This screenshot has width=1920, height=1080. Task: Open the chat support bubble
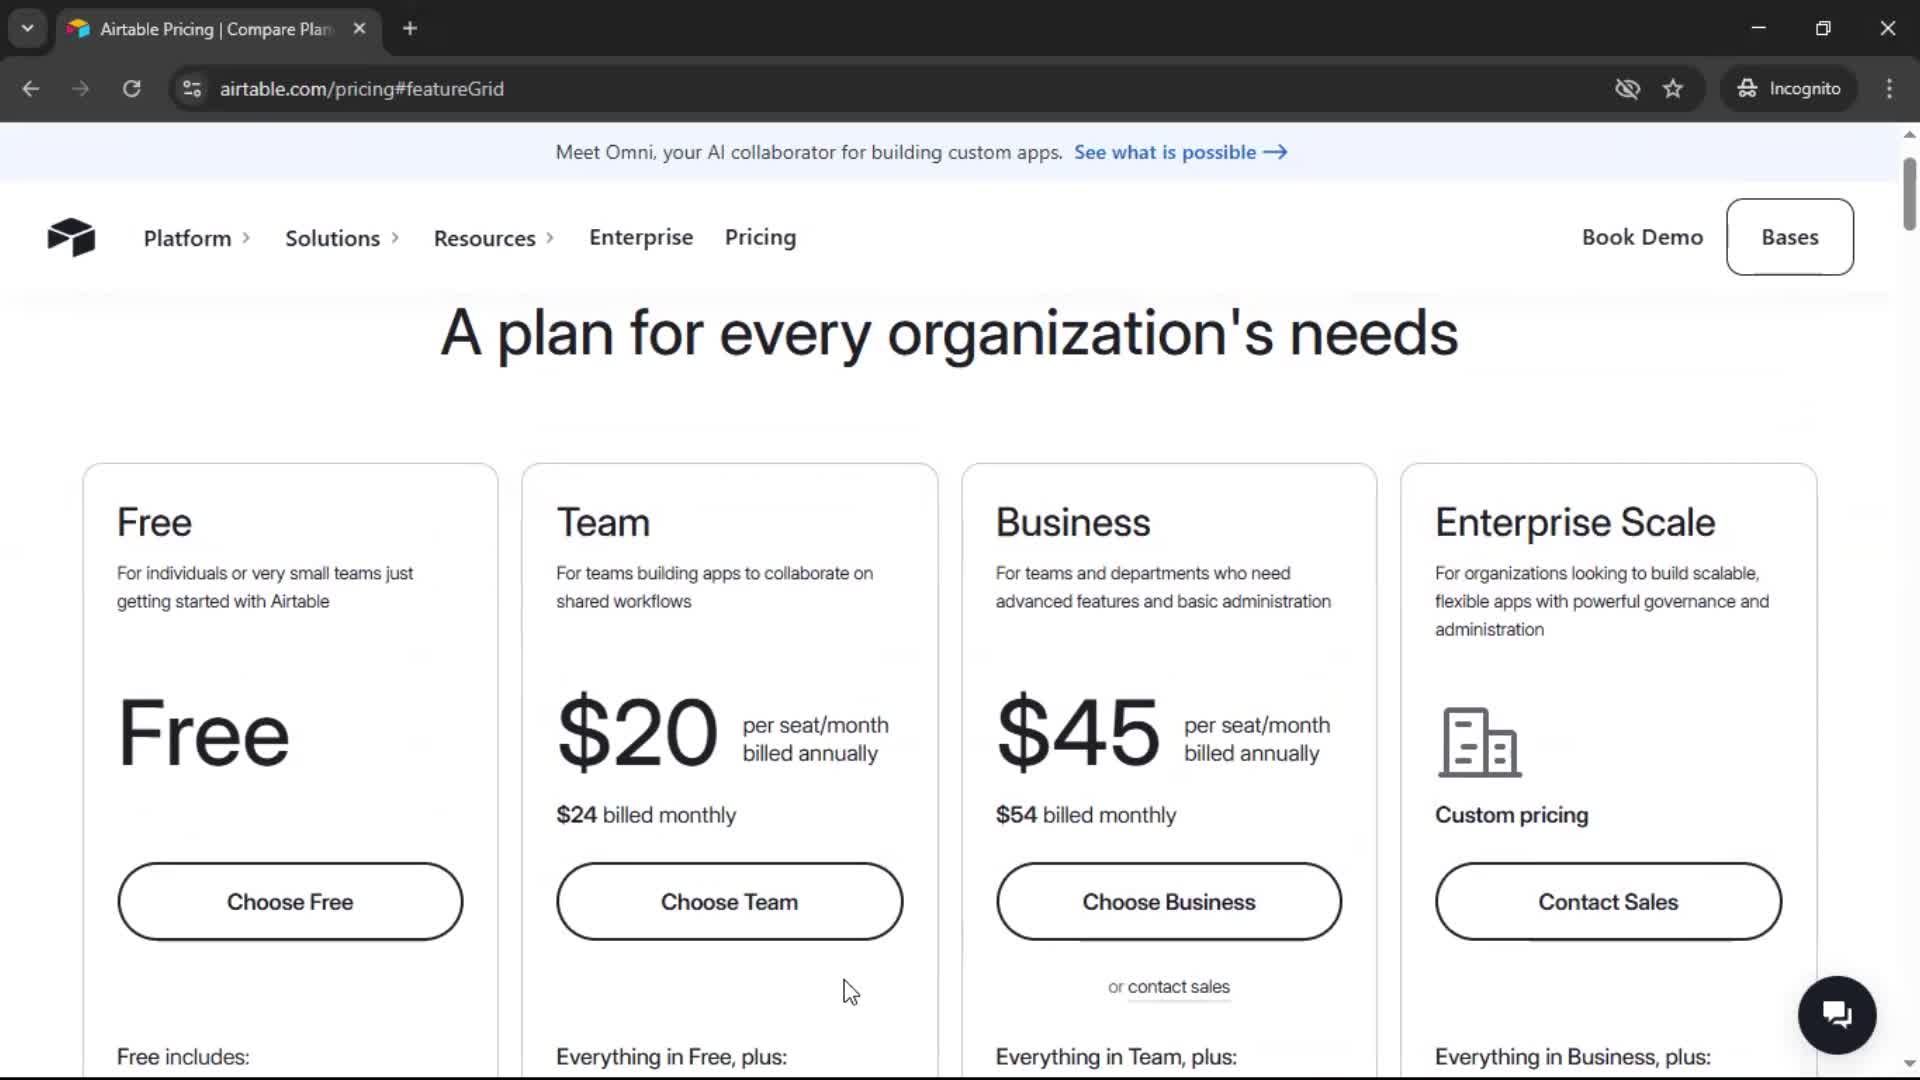(1837, 1015)
